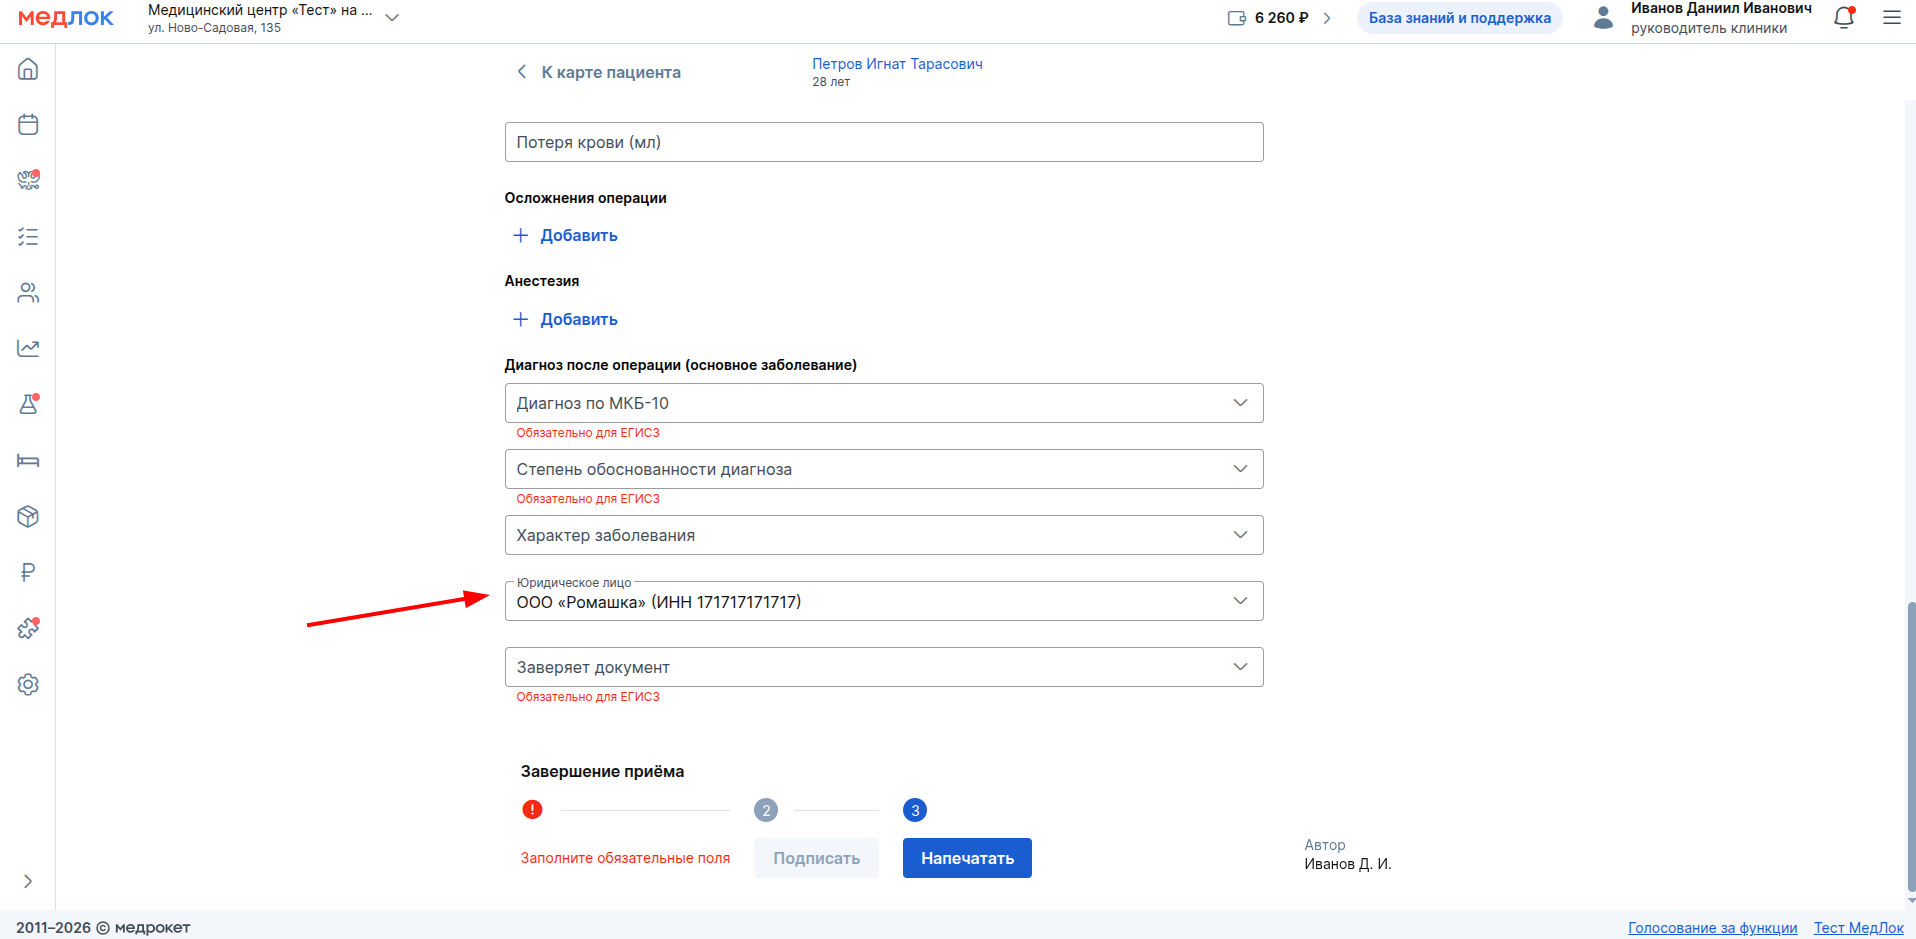Screen dimensions: 1916x939
Task: Open the patients sidebar icon
Action: [28, 293]
